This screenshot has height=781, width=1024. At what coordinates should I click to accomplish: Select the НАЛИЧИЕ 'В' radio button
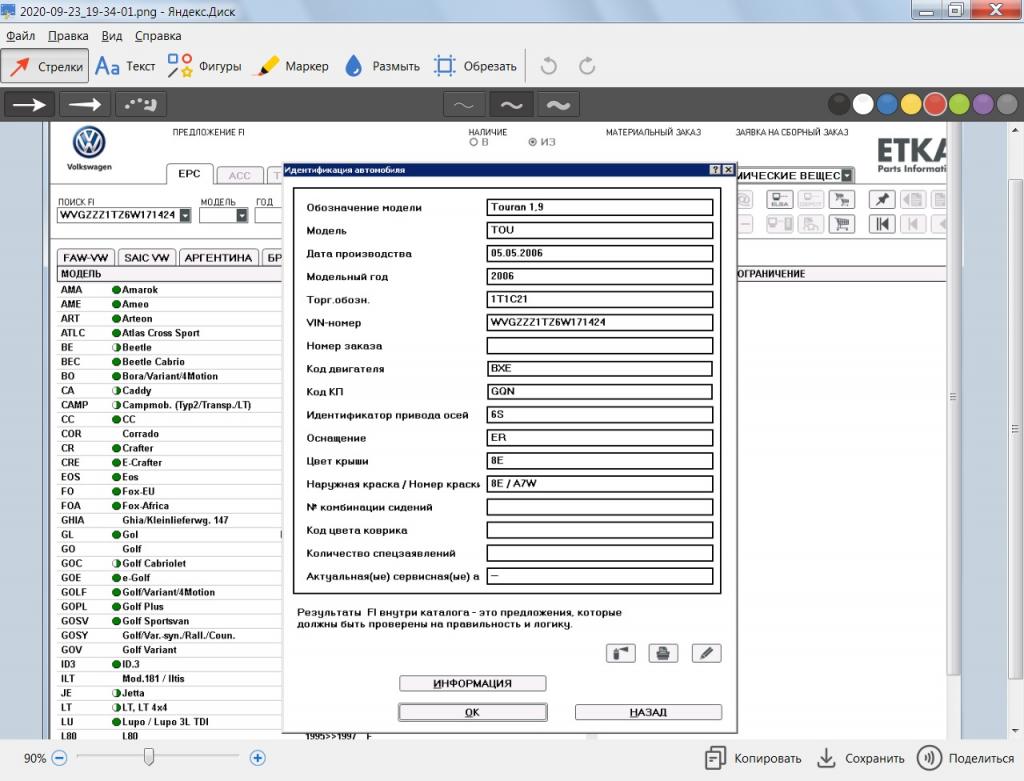click(x=473, y=142)
